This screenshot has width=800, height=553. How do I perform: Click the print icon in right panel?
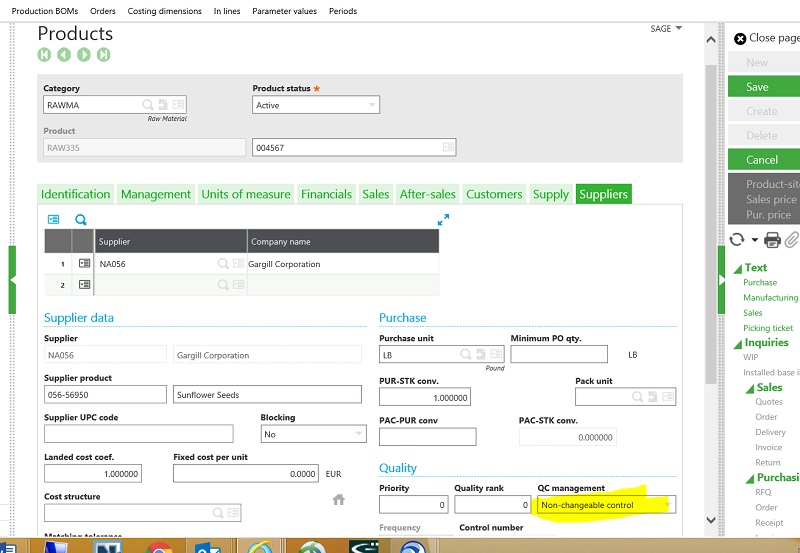point(772,240)
